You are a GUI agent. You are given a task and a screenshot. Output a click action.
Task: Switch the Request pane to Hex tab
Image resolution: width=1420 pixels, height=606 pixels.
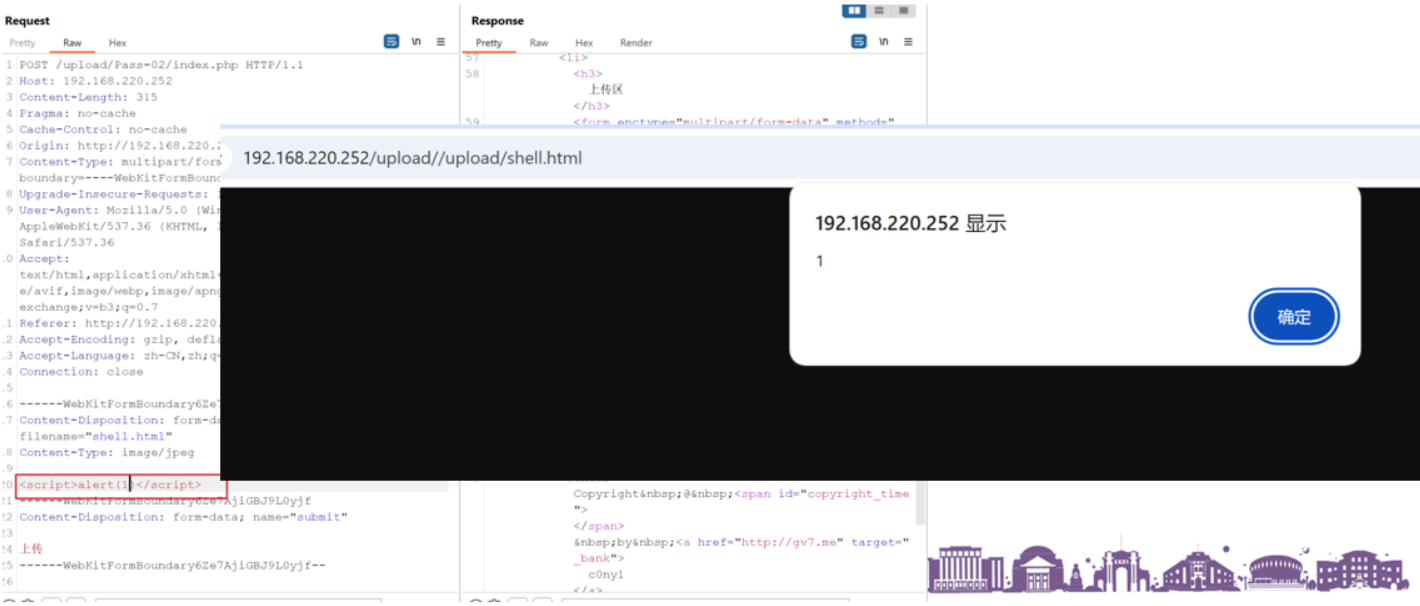tap(118, 43)
